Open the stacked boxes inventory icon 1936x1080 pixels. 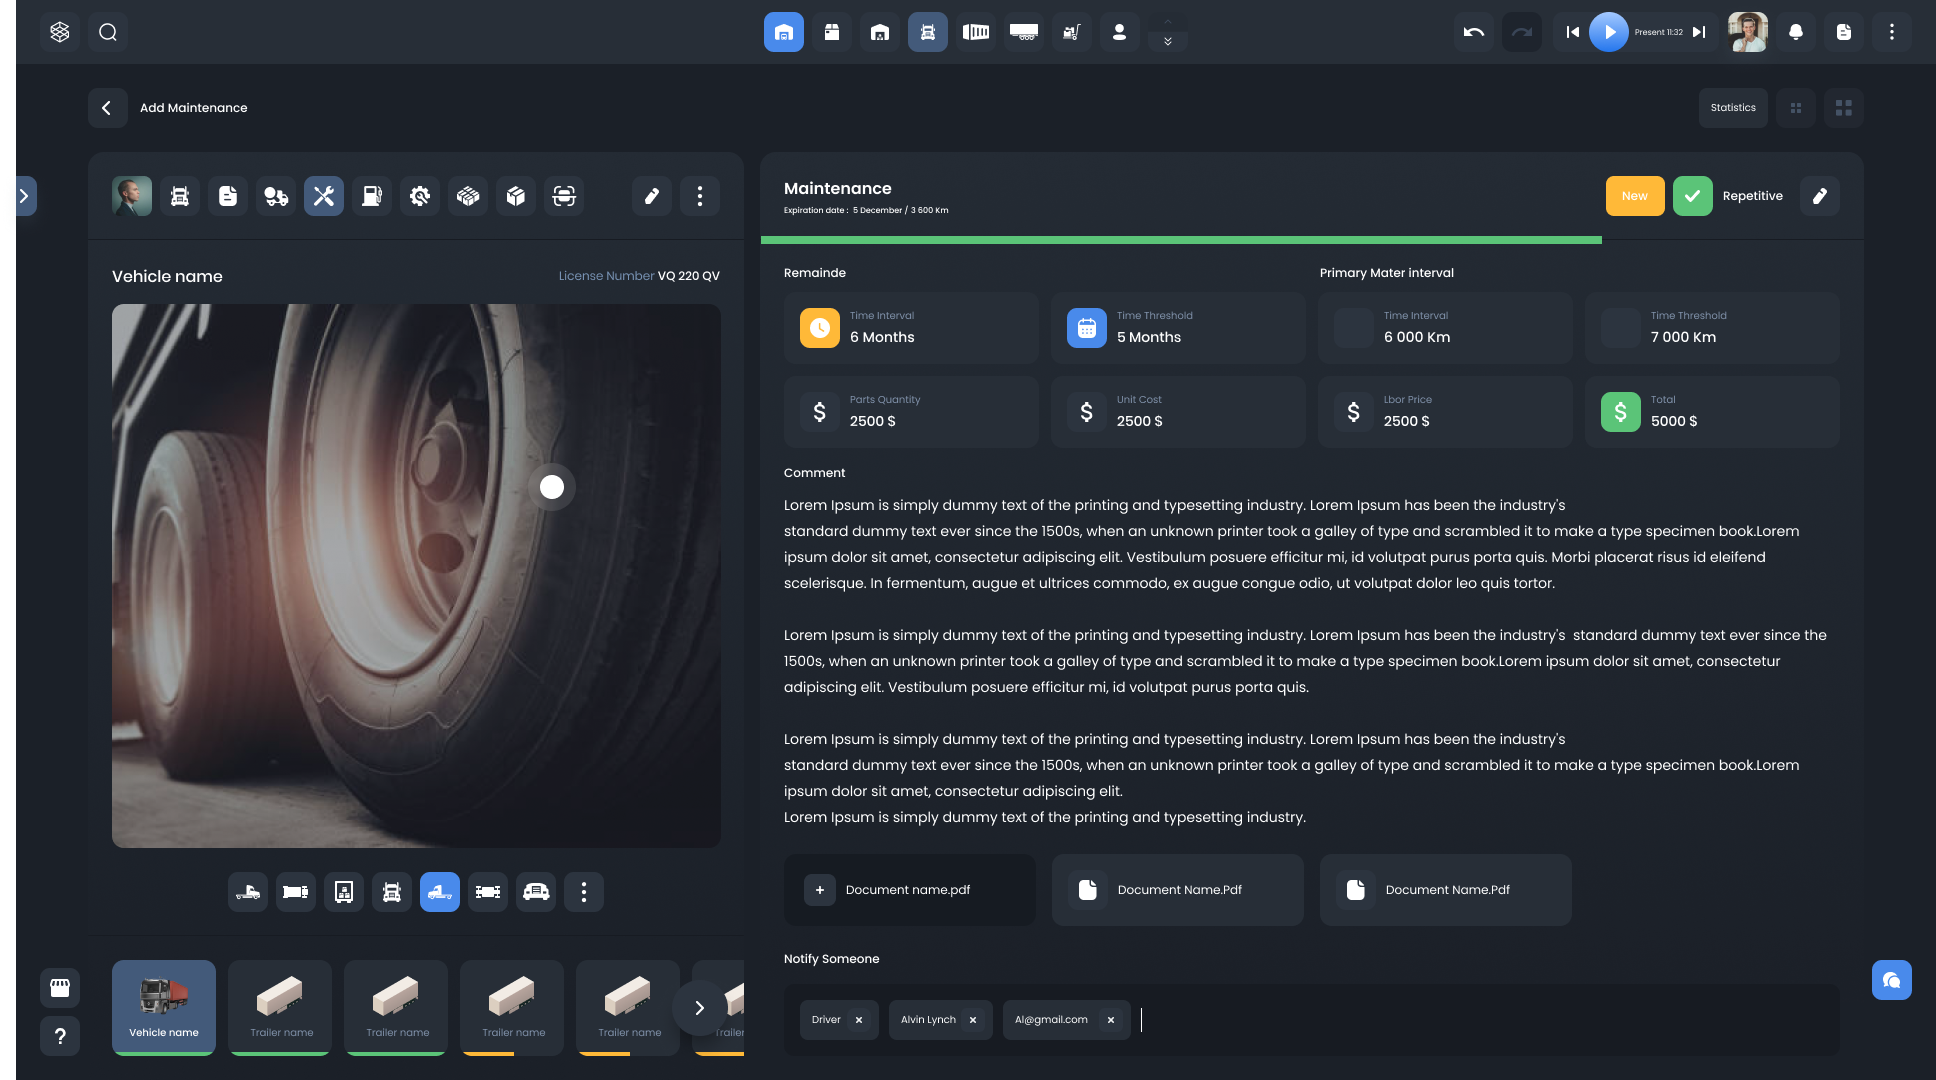[x=468, y=196]
